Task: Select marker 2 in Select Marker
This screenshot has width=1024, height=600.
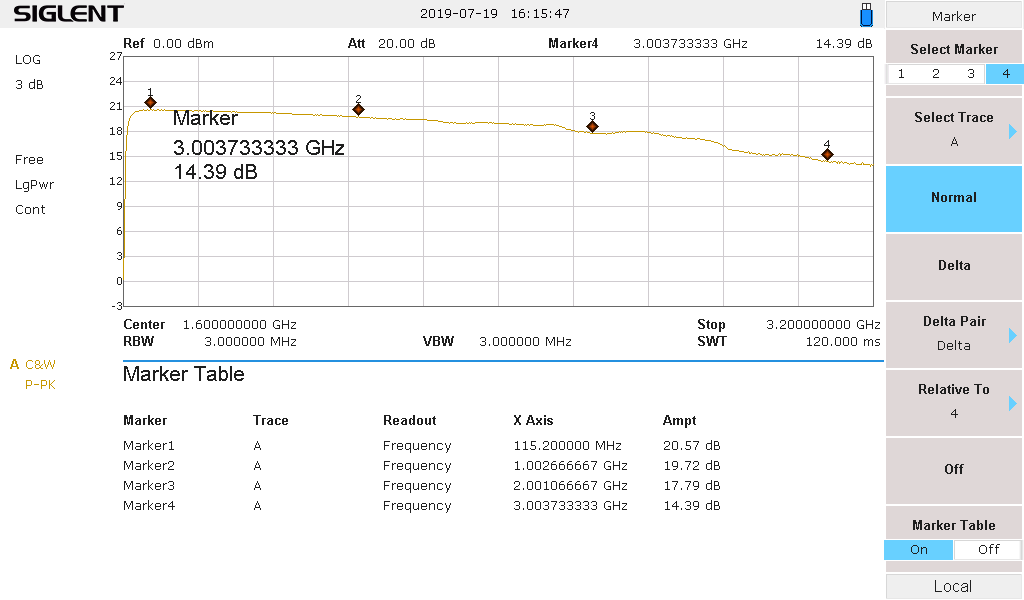Action: tap(936, 74)
